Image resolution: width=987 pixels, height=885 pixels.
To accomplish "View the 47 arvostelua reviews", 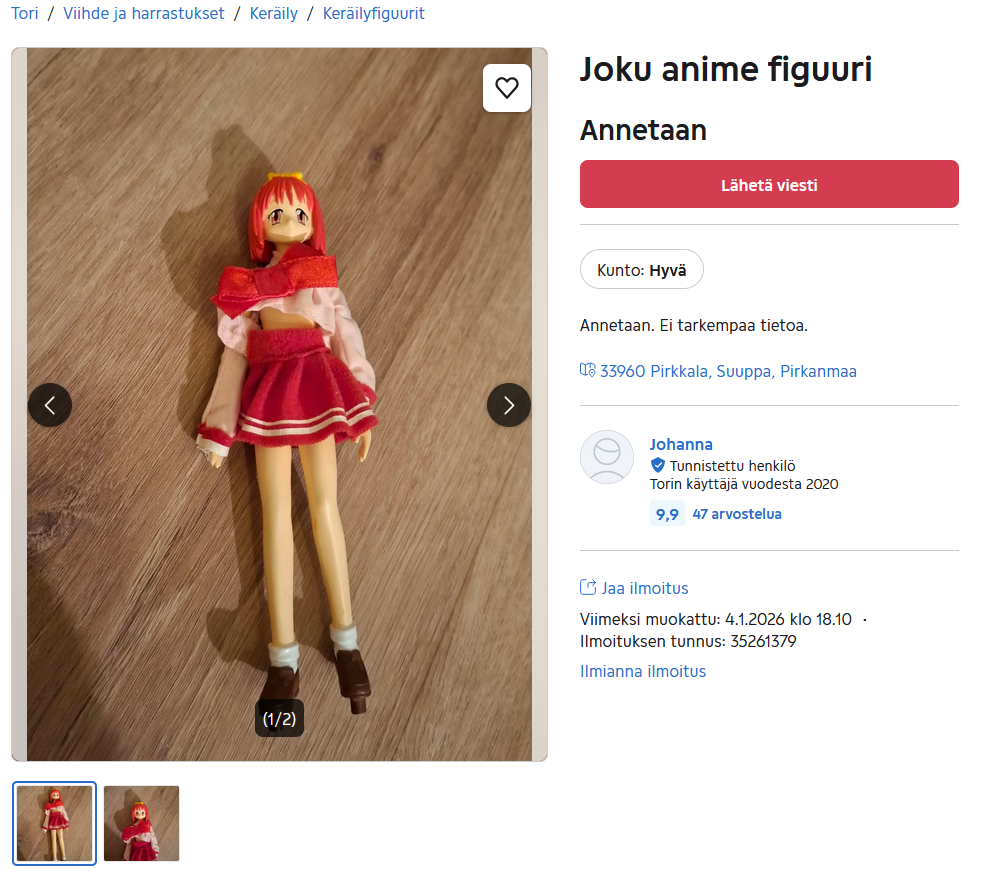I will pos(737,514).
